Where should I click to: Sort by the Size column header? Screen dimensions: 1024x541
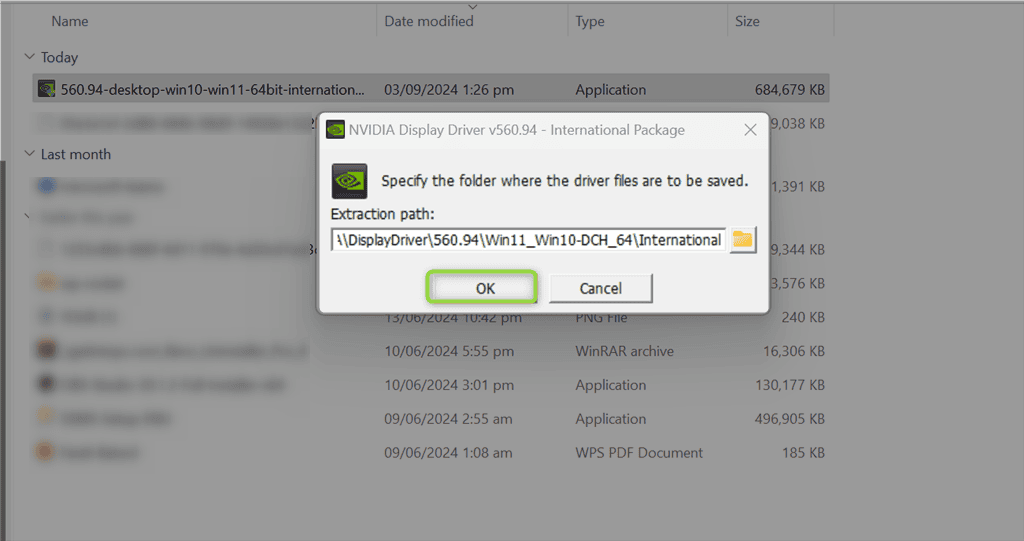[x=747, y=21]
